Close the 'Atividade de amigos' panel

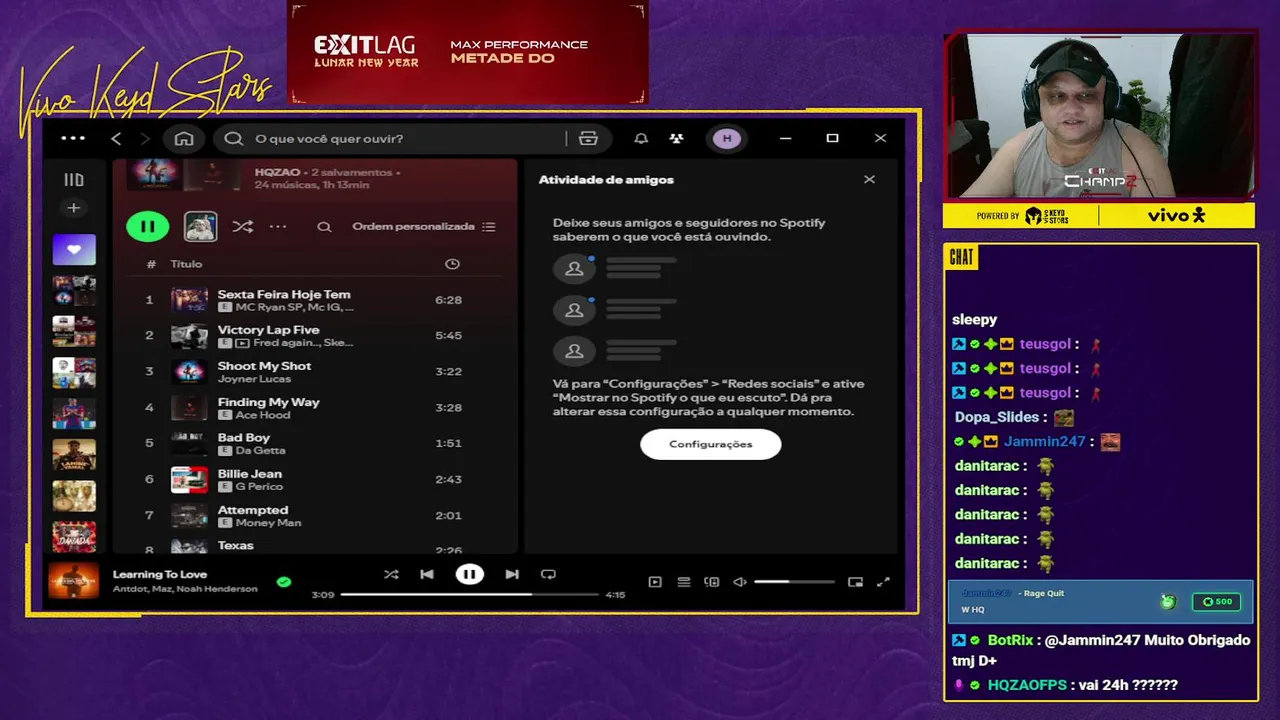point(869,179)
